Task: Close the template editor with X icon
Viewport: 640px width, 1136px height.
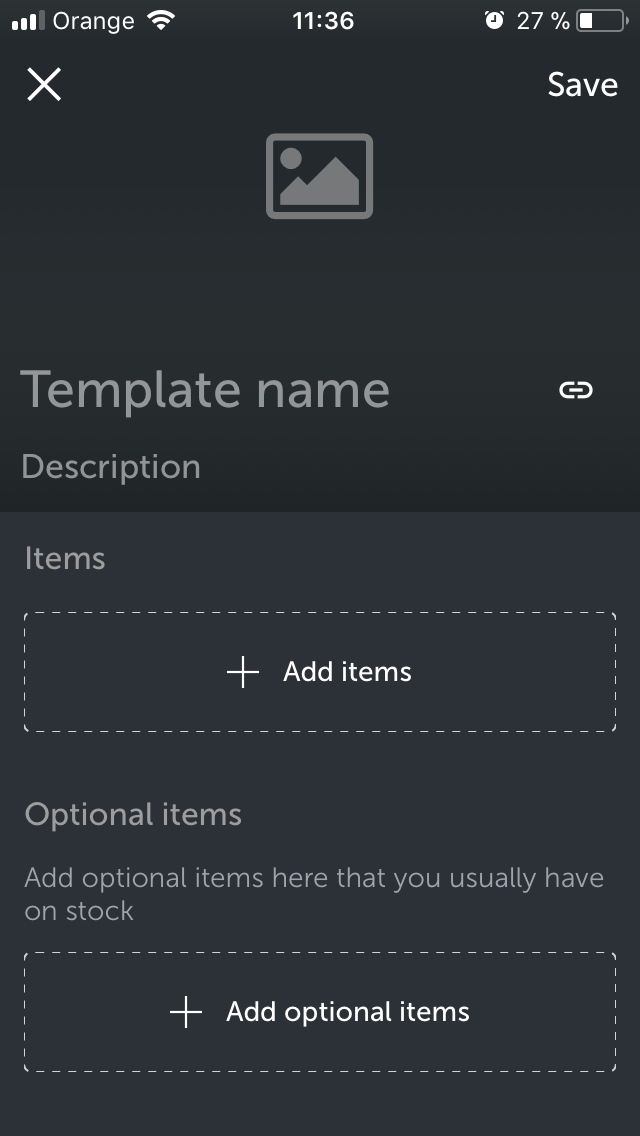Action: coord(44,84)
